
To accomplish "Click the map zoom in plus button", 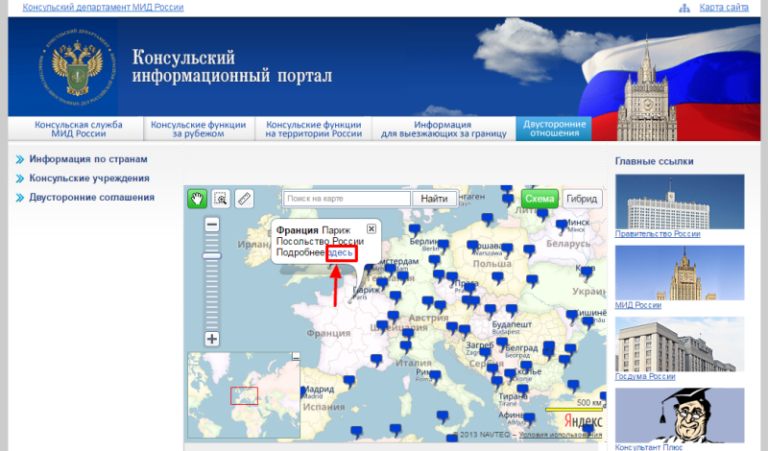I will (x=212, y=339).
